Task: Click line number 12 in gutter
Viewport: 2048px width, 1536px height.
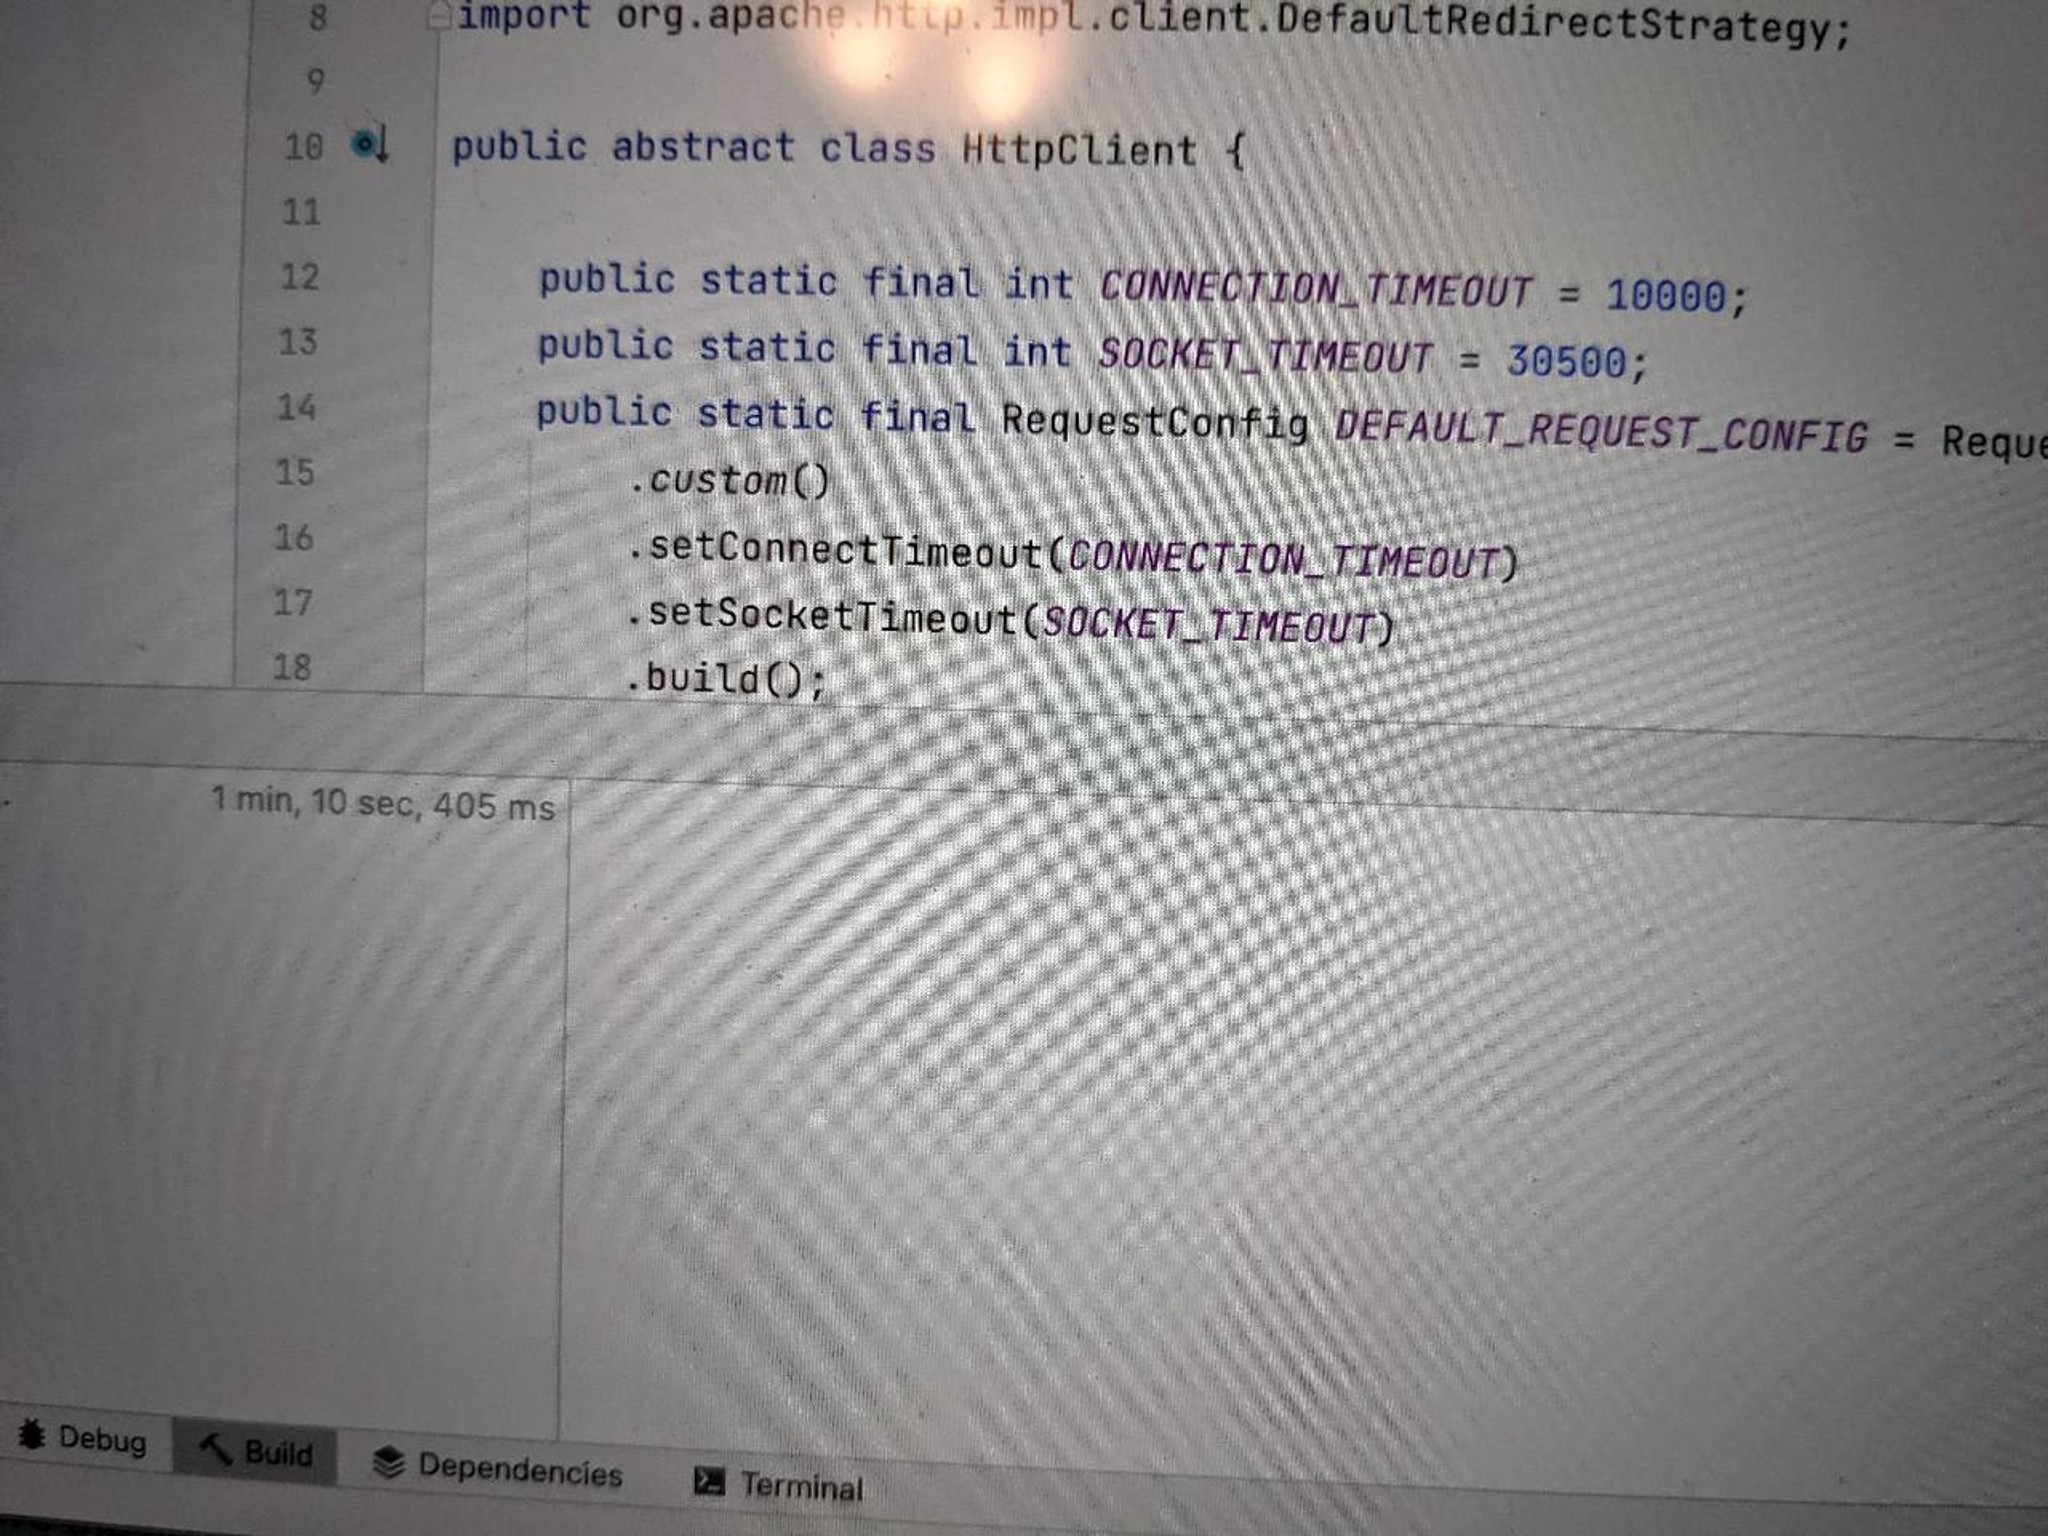Action: 299,276
